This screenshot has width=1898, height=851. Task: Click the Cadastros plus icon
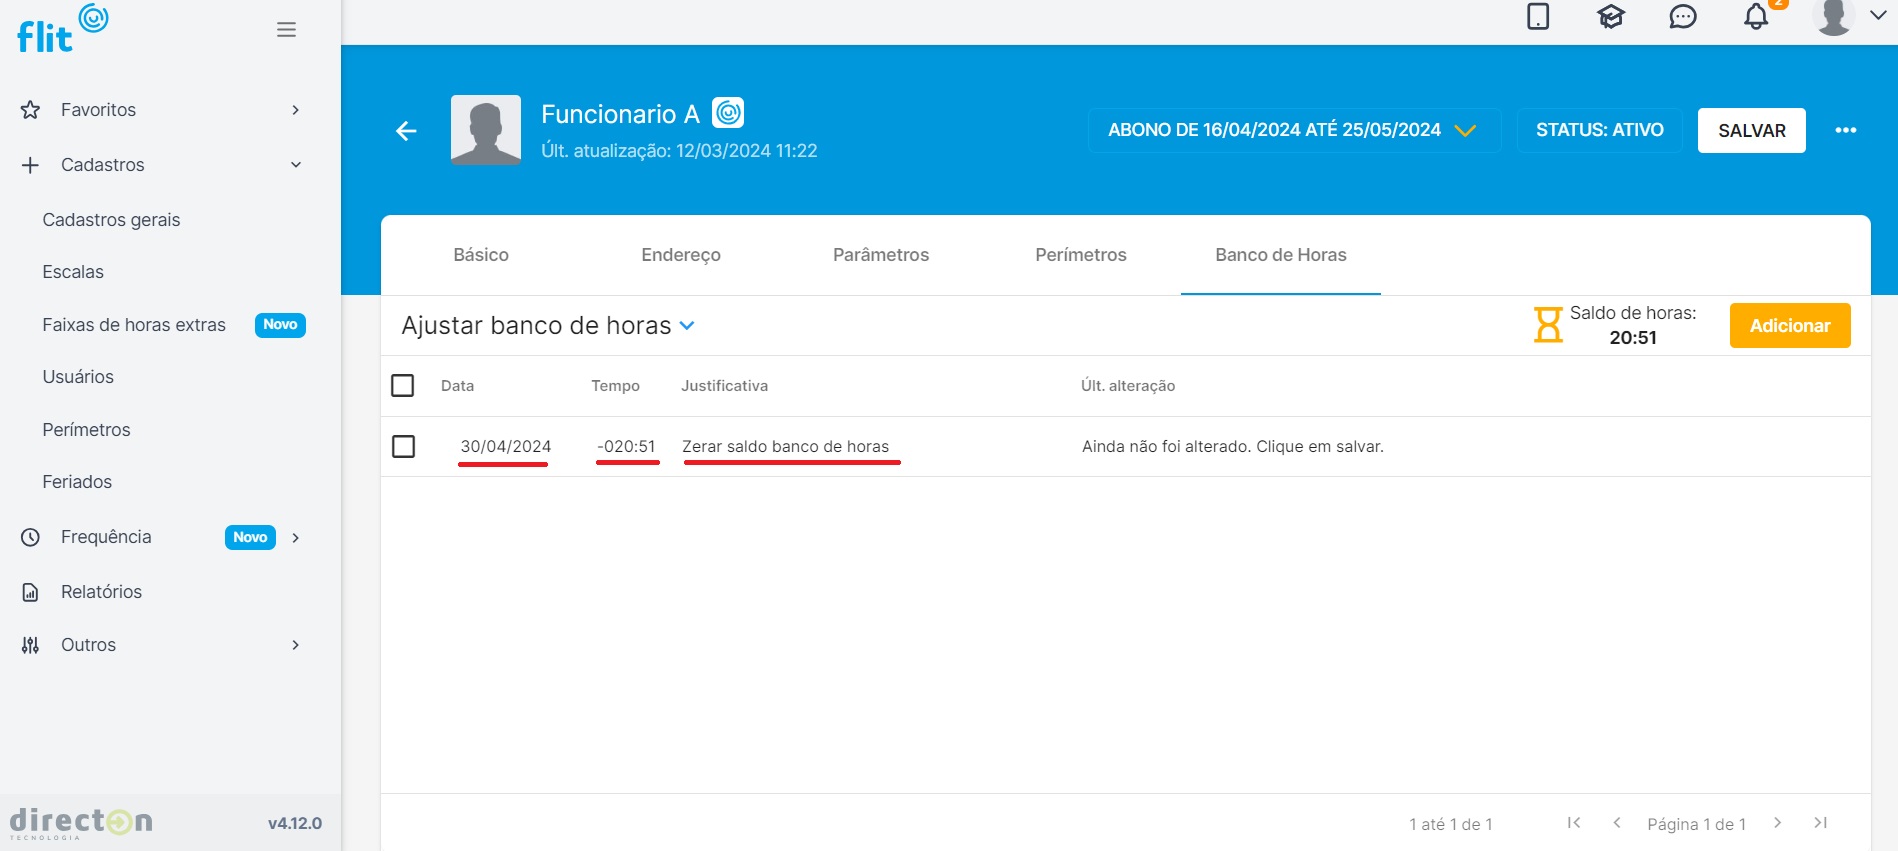(31, 165)
